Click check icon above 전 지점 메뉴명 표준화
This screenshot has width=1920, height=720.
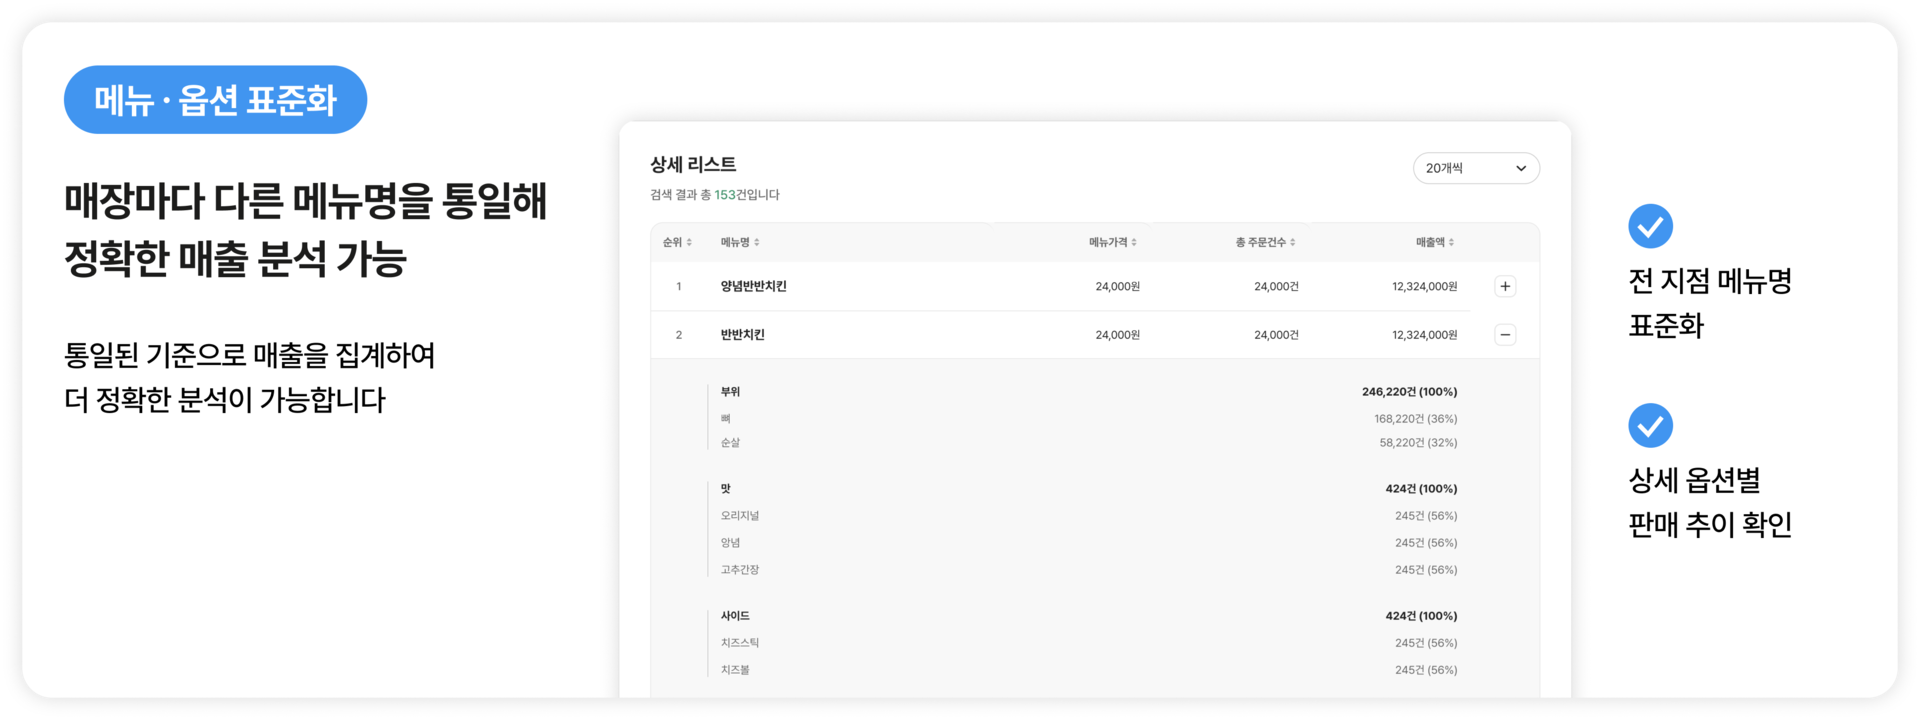click(x=1650, y=226)
